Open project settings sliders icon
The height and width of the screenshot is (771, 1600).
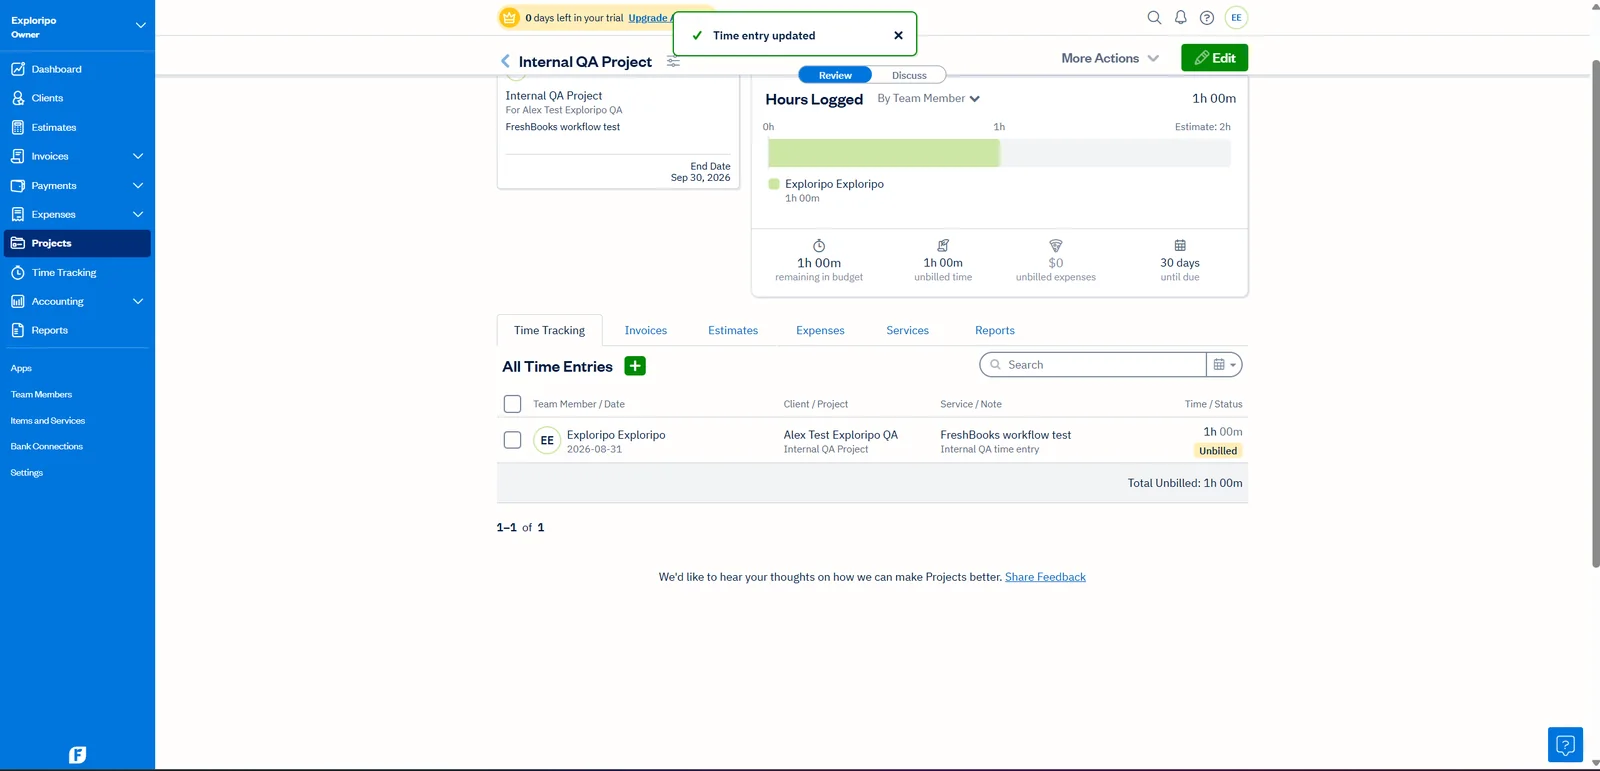(673, 62)
